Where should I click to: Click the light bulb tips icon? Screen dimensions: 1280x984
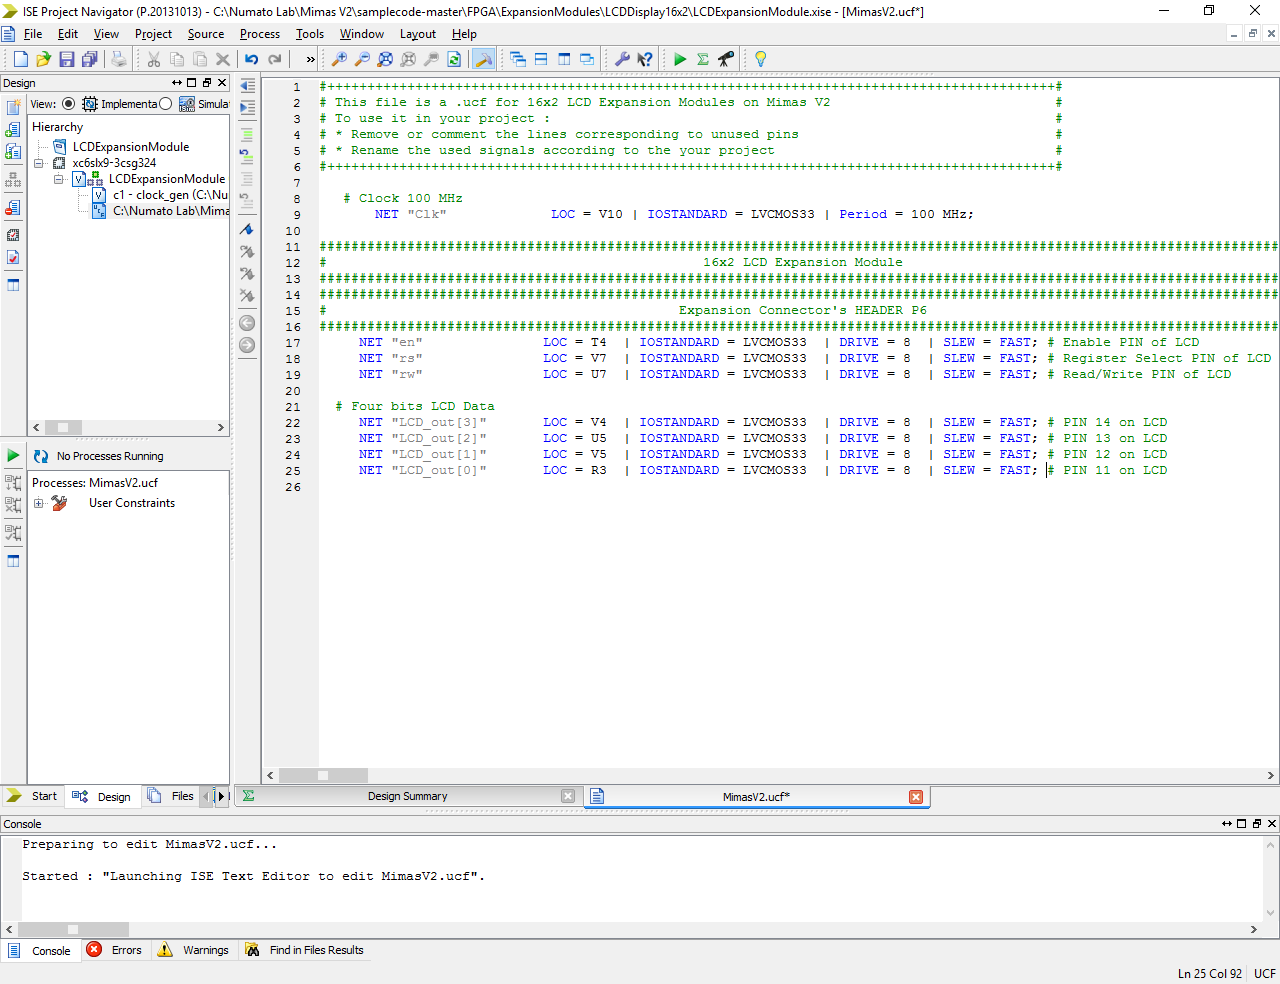(x=760, y=59)
